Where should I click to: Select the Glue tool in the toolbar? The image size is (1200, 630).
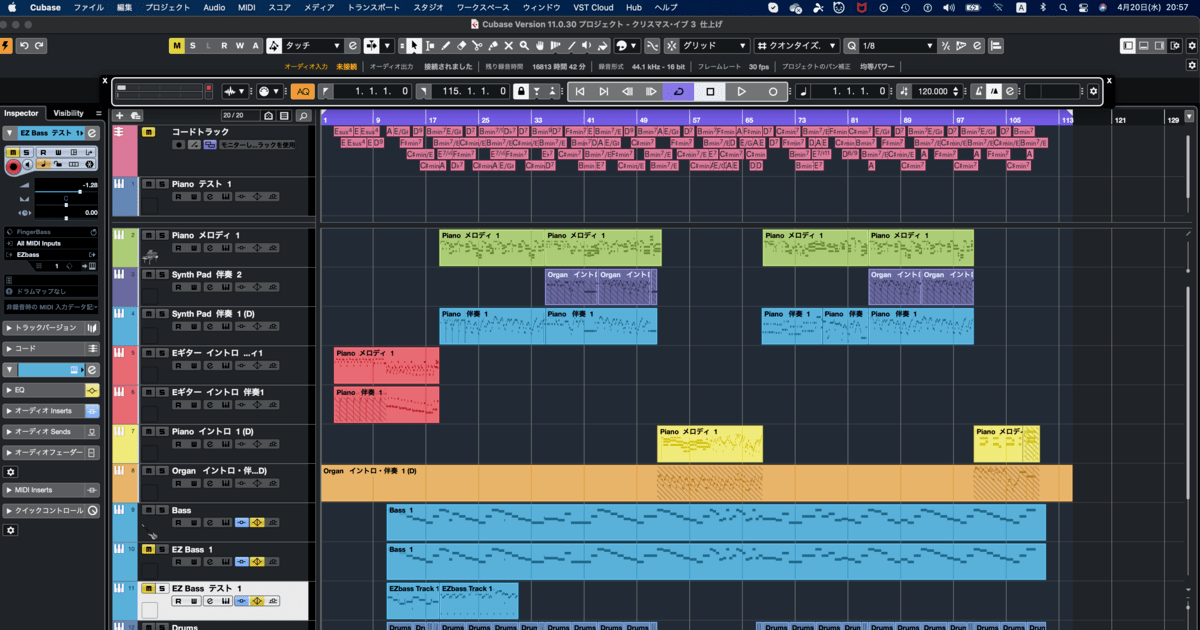pyautogui.click(x=493, y=45)
